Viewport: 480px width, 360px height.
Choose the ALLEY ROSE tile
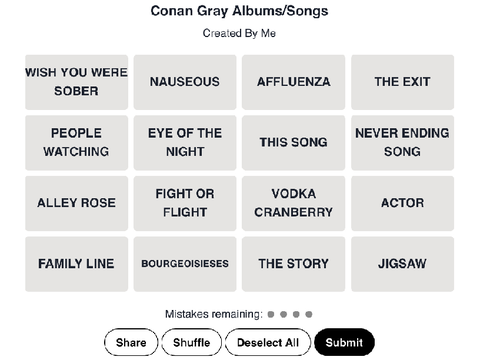pos(77,203)
